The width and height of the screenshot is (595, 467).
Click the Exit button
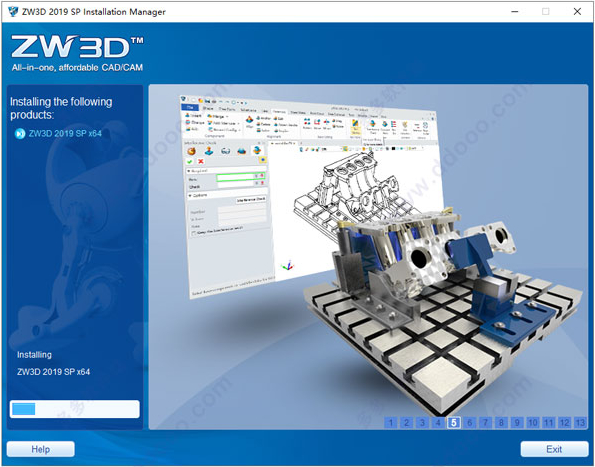click(x=554, y=449)
